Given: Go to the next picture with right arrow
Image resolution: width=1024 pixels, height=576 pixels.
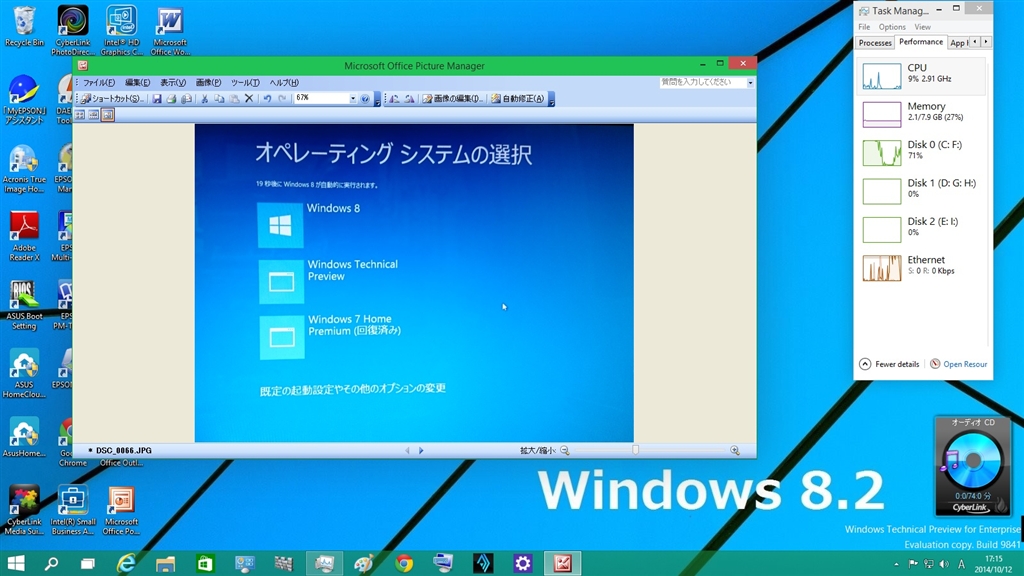Looking at the screenshot, I should tap(421, 451).
